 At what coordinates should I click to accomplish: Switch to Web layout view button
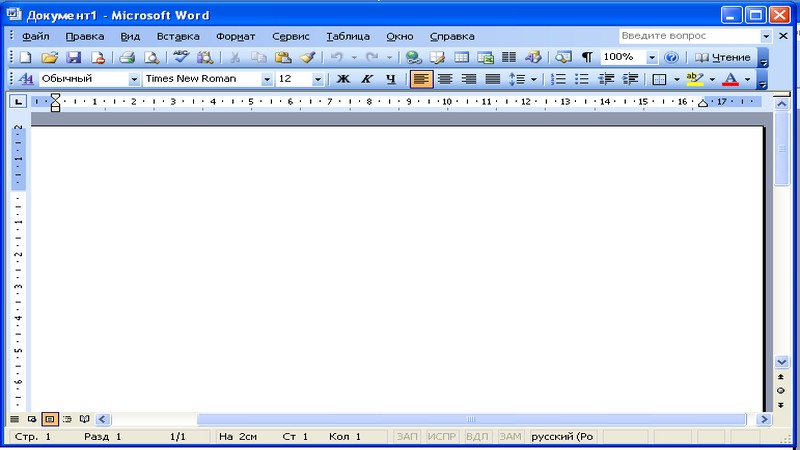click(x=32, y=419)
